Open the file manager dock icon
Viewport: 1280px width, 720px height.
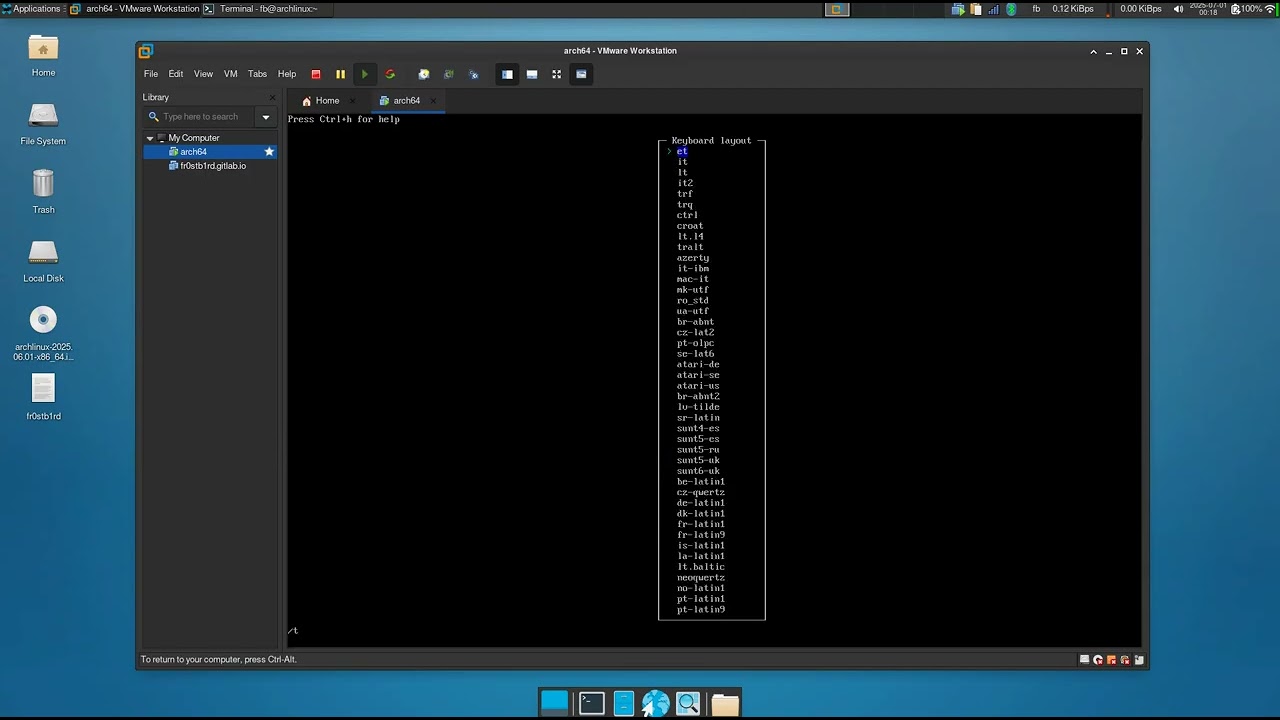(x=624, y=703)
